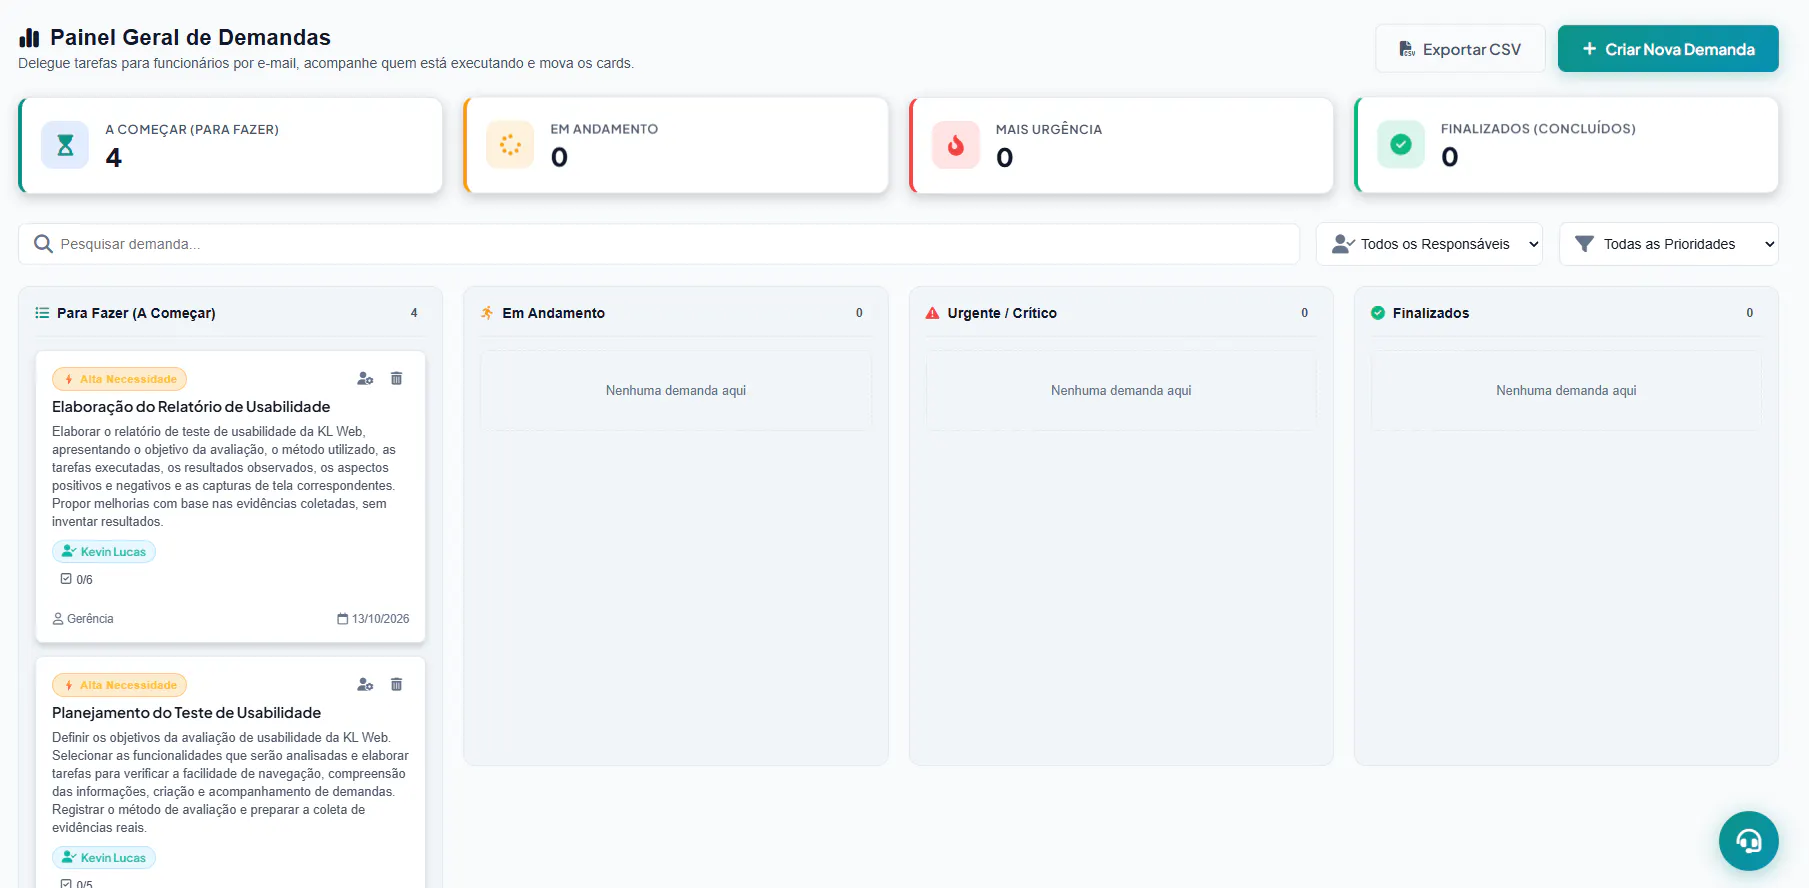
Task: Click the hourglass icon in A Começar card
Action: (65, 145)
